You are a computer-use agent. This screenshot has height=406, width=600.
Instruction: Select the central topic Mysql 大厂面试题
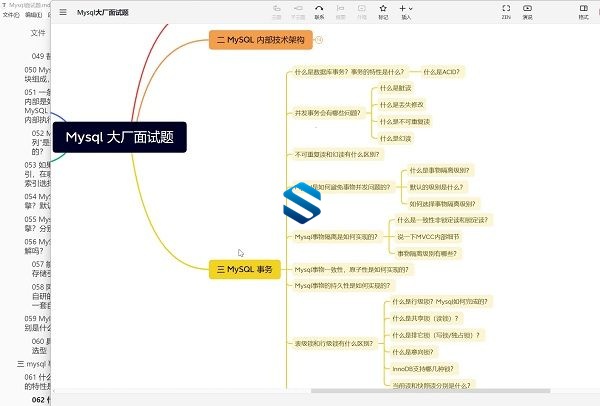click(x=120, y=137)
